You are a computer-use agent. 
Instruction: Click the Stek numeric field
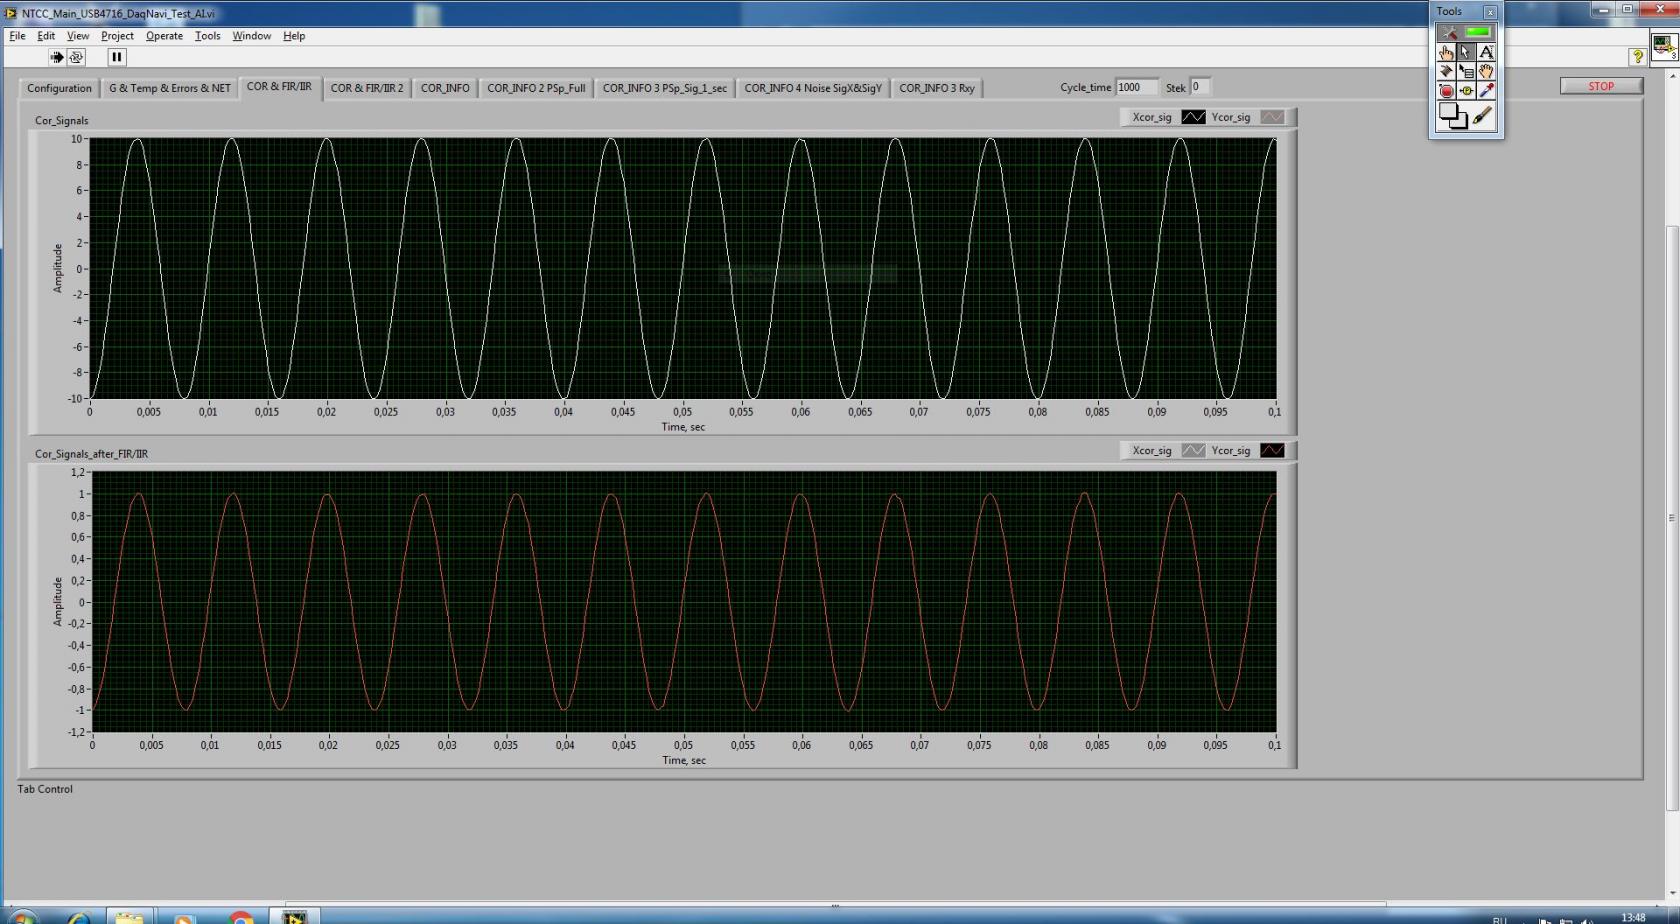[x=1200, y=87]
